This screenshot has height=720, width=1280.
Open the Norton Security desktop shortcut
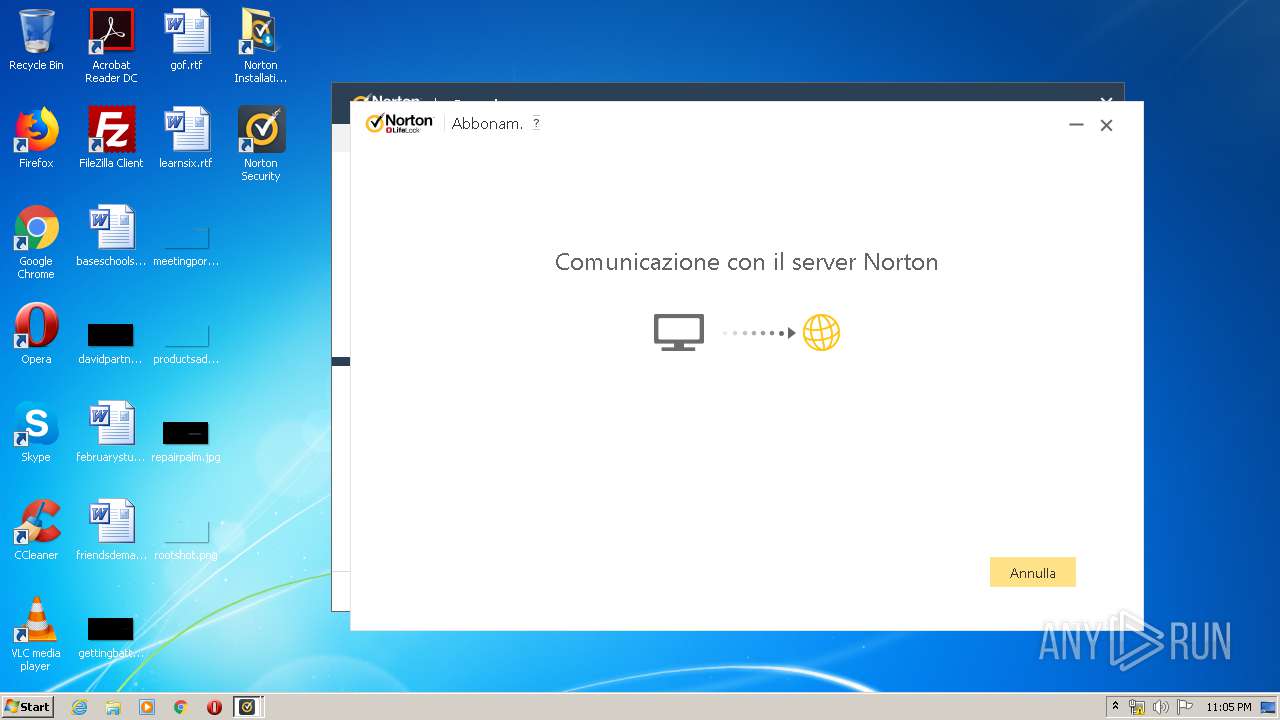pos(261,144)
